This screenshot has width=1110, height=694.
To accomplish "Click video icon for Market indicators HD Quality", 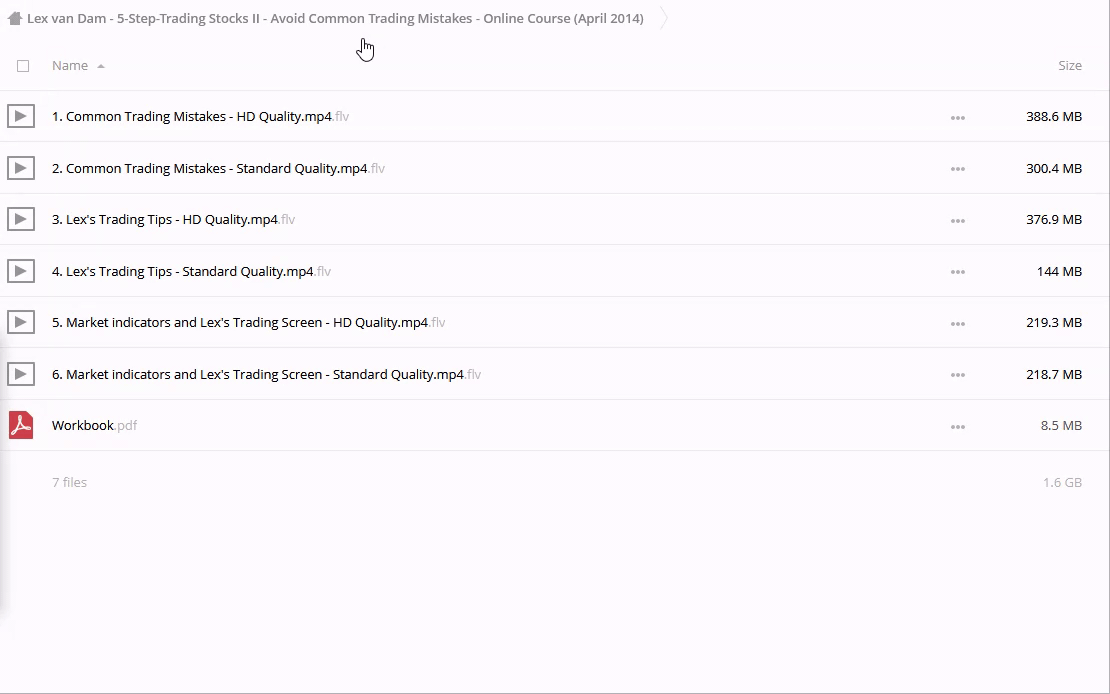I will click(x=21, y=322).
